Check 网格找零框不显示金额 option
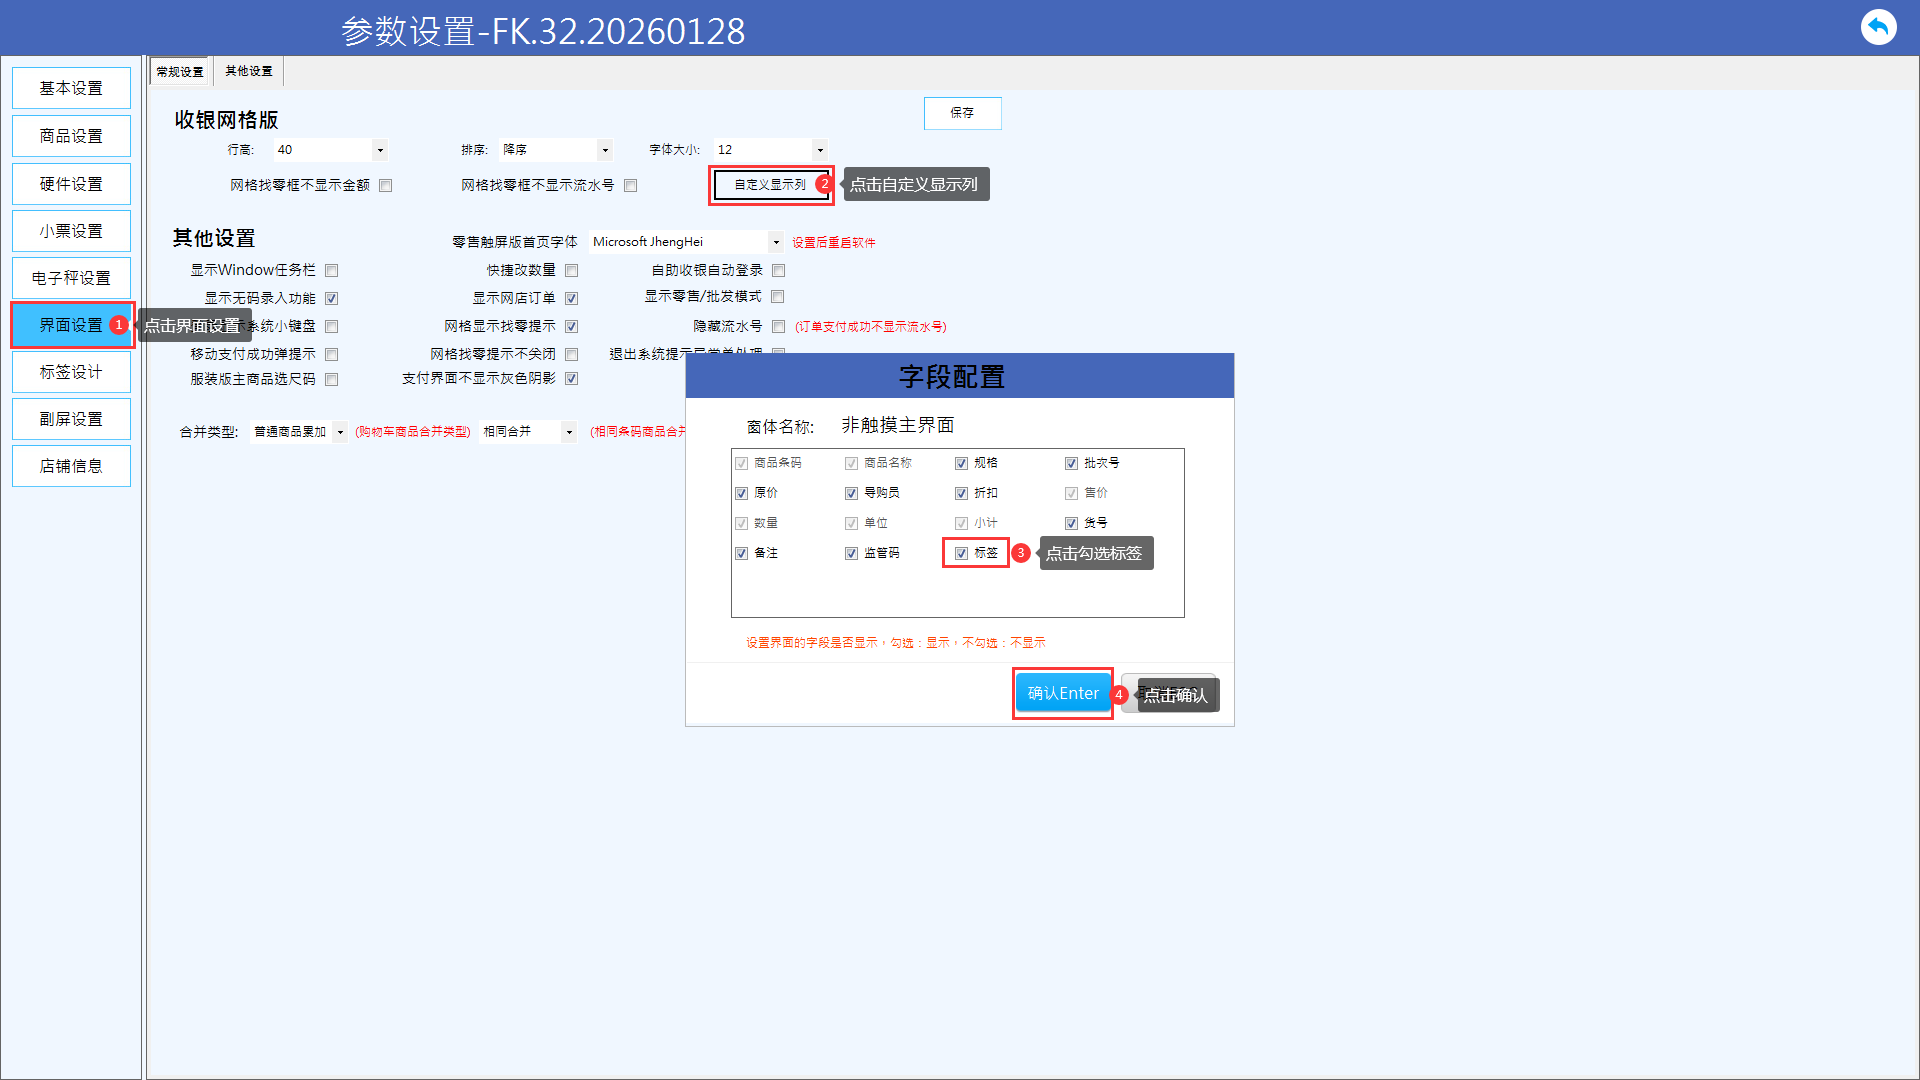Image resolution: width=1920 pixels, height=1080 pixels. click(386, 186)
